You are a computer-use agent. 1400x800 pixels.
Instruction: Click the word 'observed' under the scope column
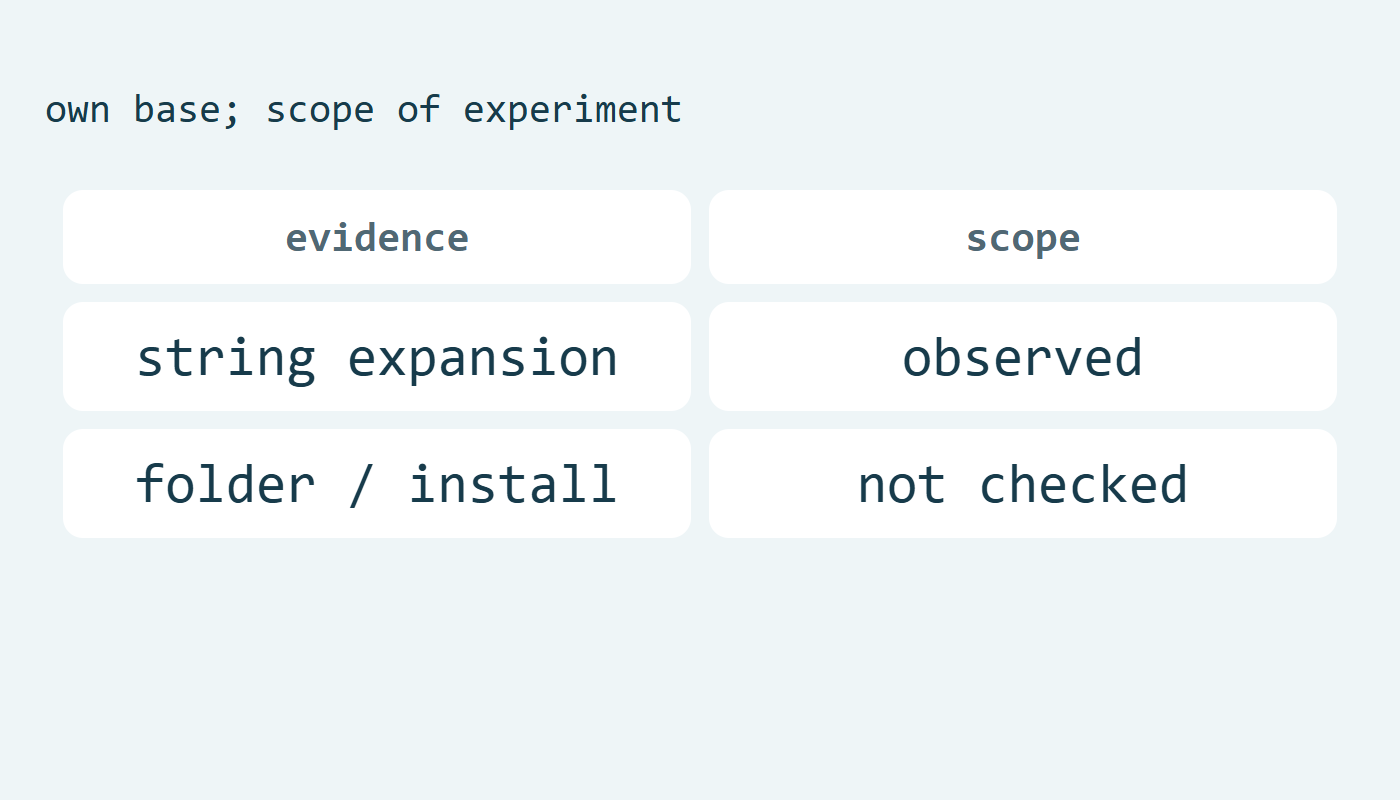pos(1023,357)
